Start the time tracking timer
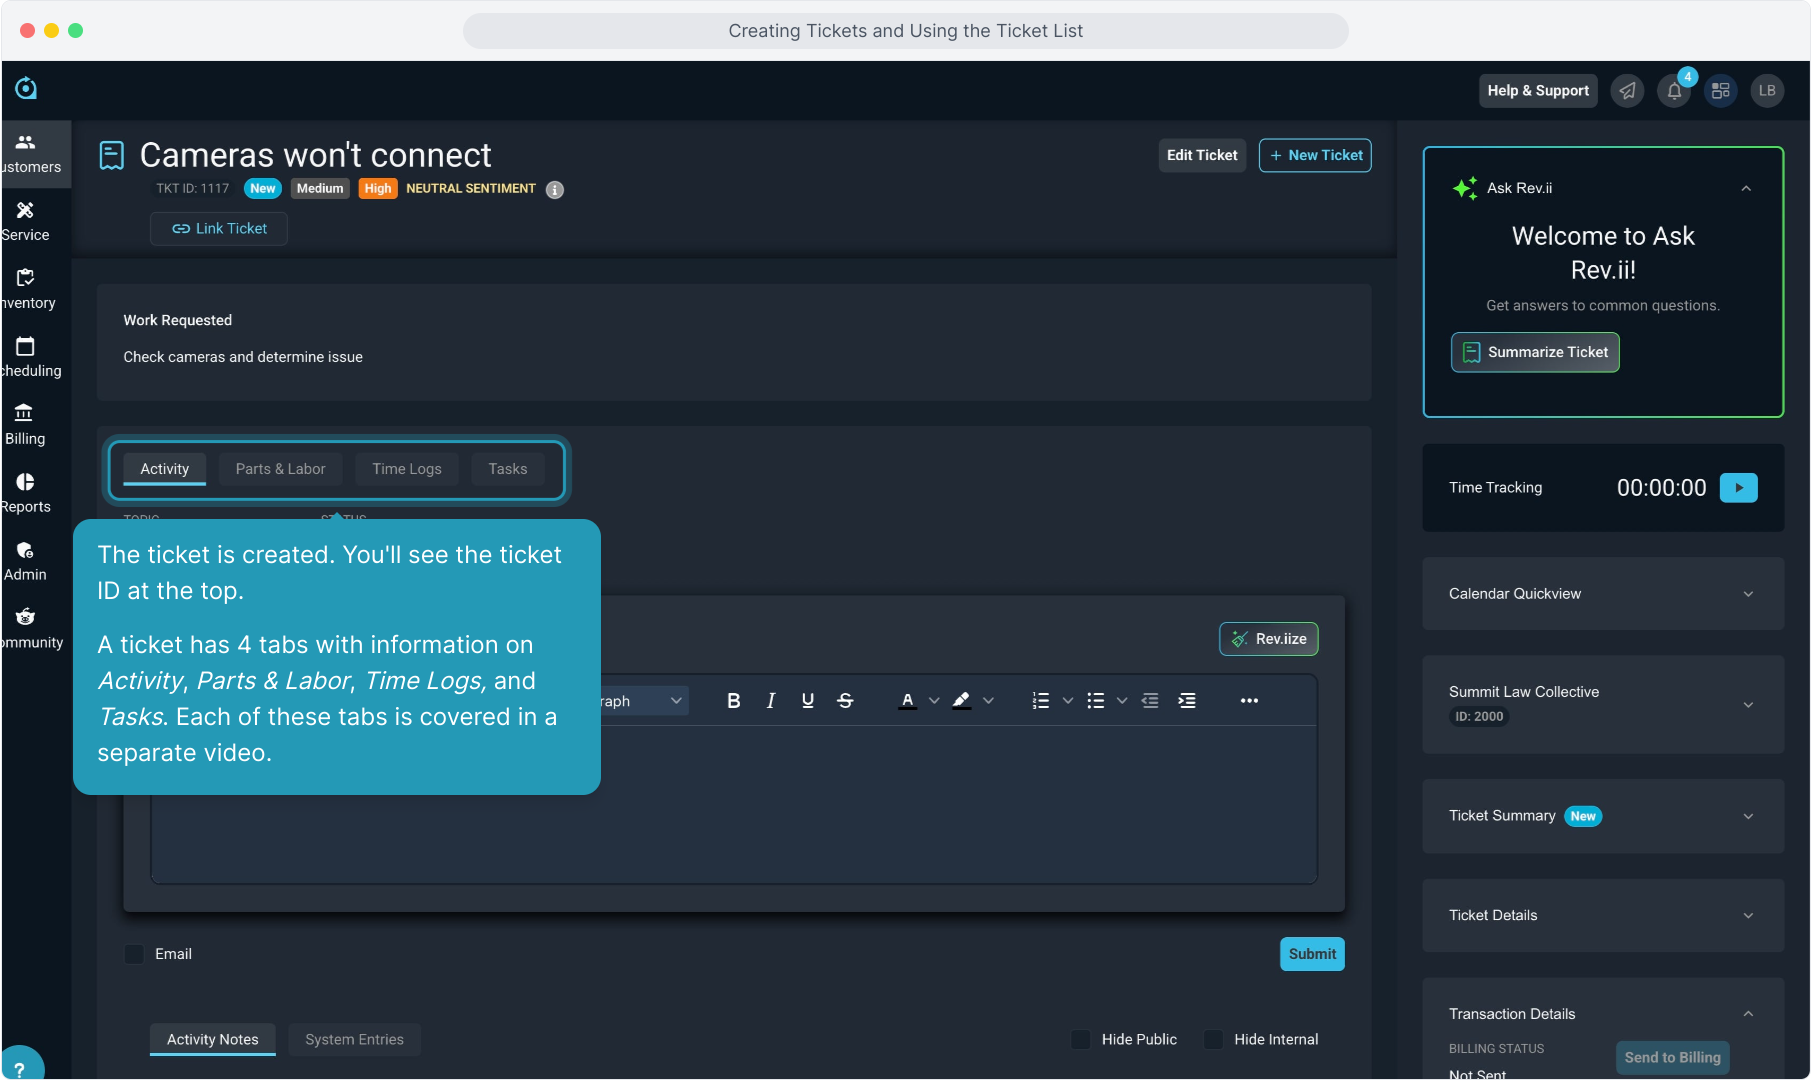This screenshot has width=1812, height=1080. pyautogui.click(x=1739, y=488)
